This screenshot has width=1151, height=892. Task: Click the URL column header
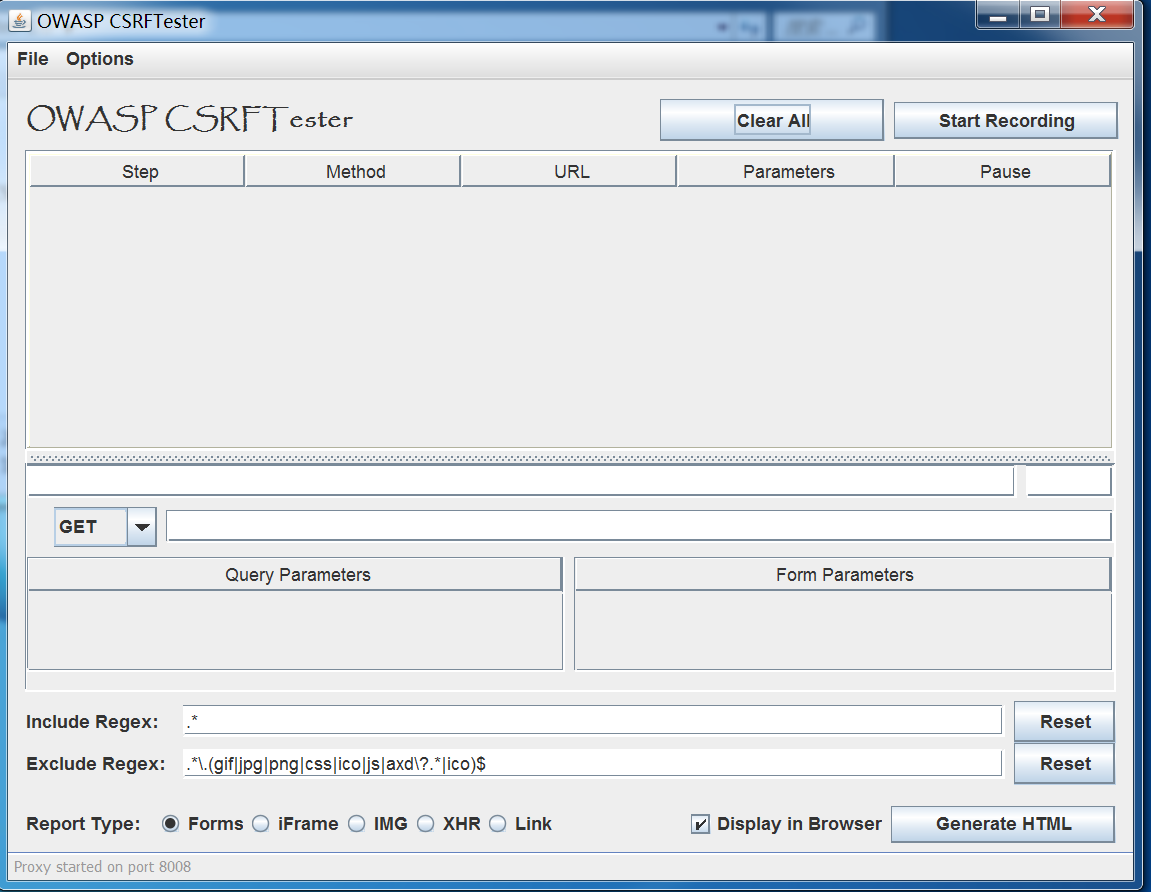pos(569,171)
